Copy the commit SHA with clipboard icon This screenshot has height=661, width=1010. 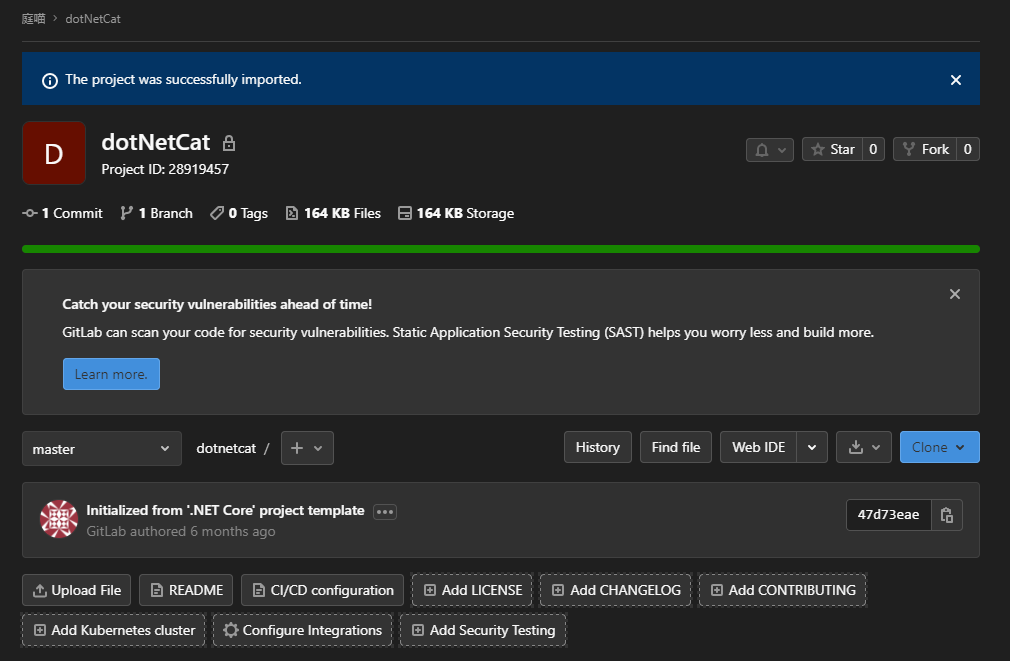[x=946, y=515]
